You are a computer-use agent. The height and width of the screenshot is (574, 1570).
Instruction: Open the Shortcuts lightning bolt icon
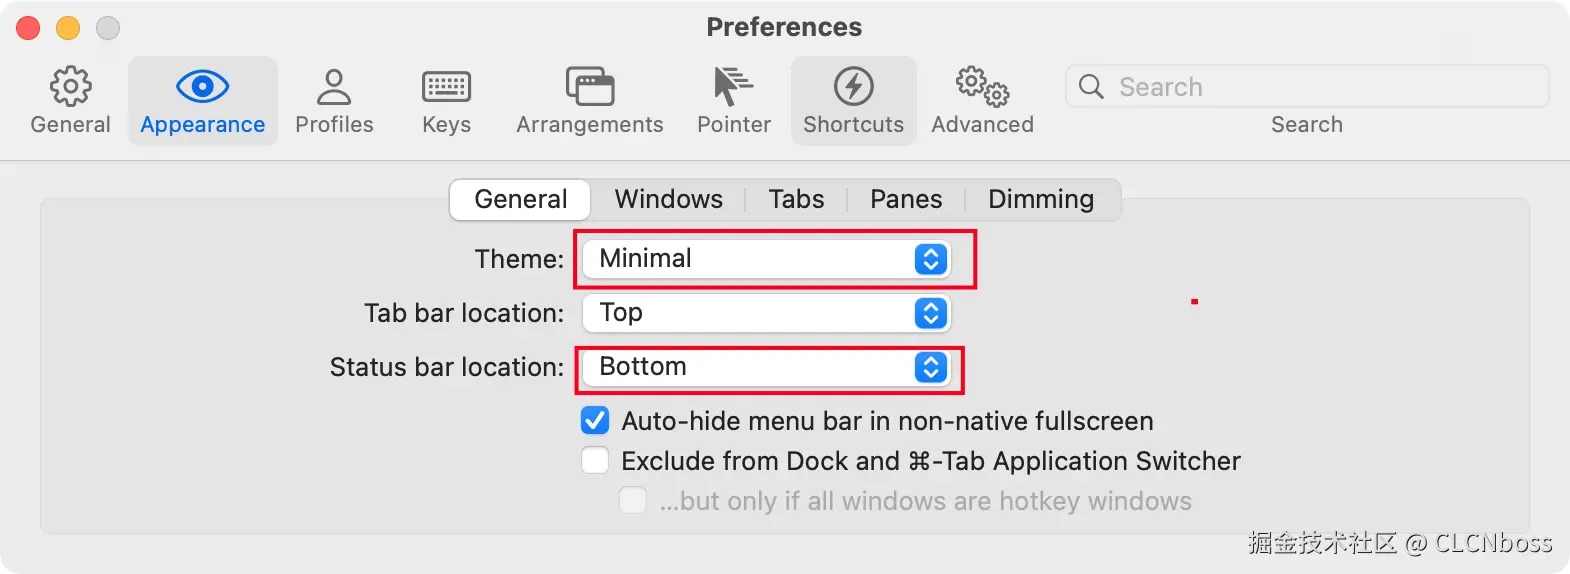(x=853, y=88)
